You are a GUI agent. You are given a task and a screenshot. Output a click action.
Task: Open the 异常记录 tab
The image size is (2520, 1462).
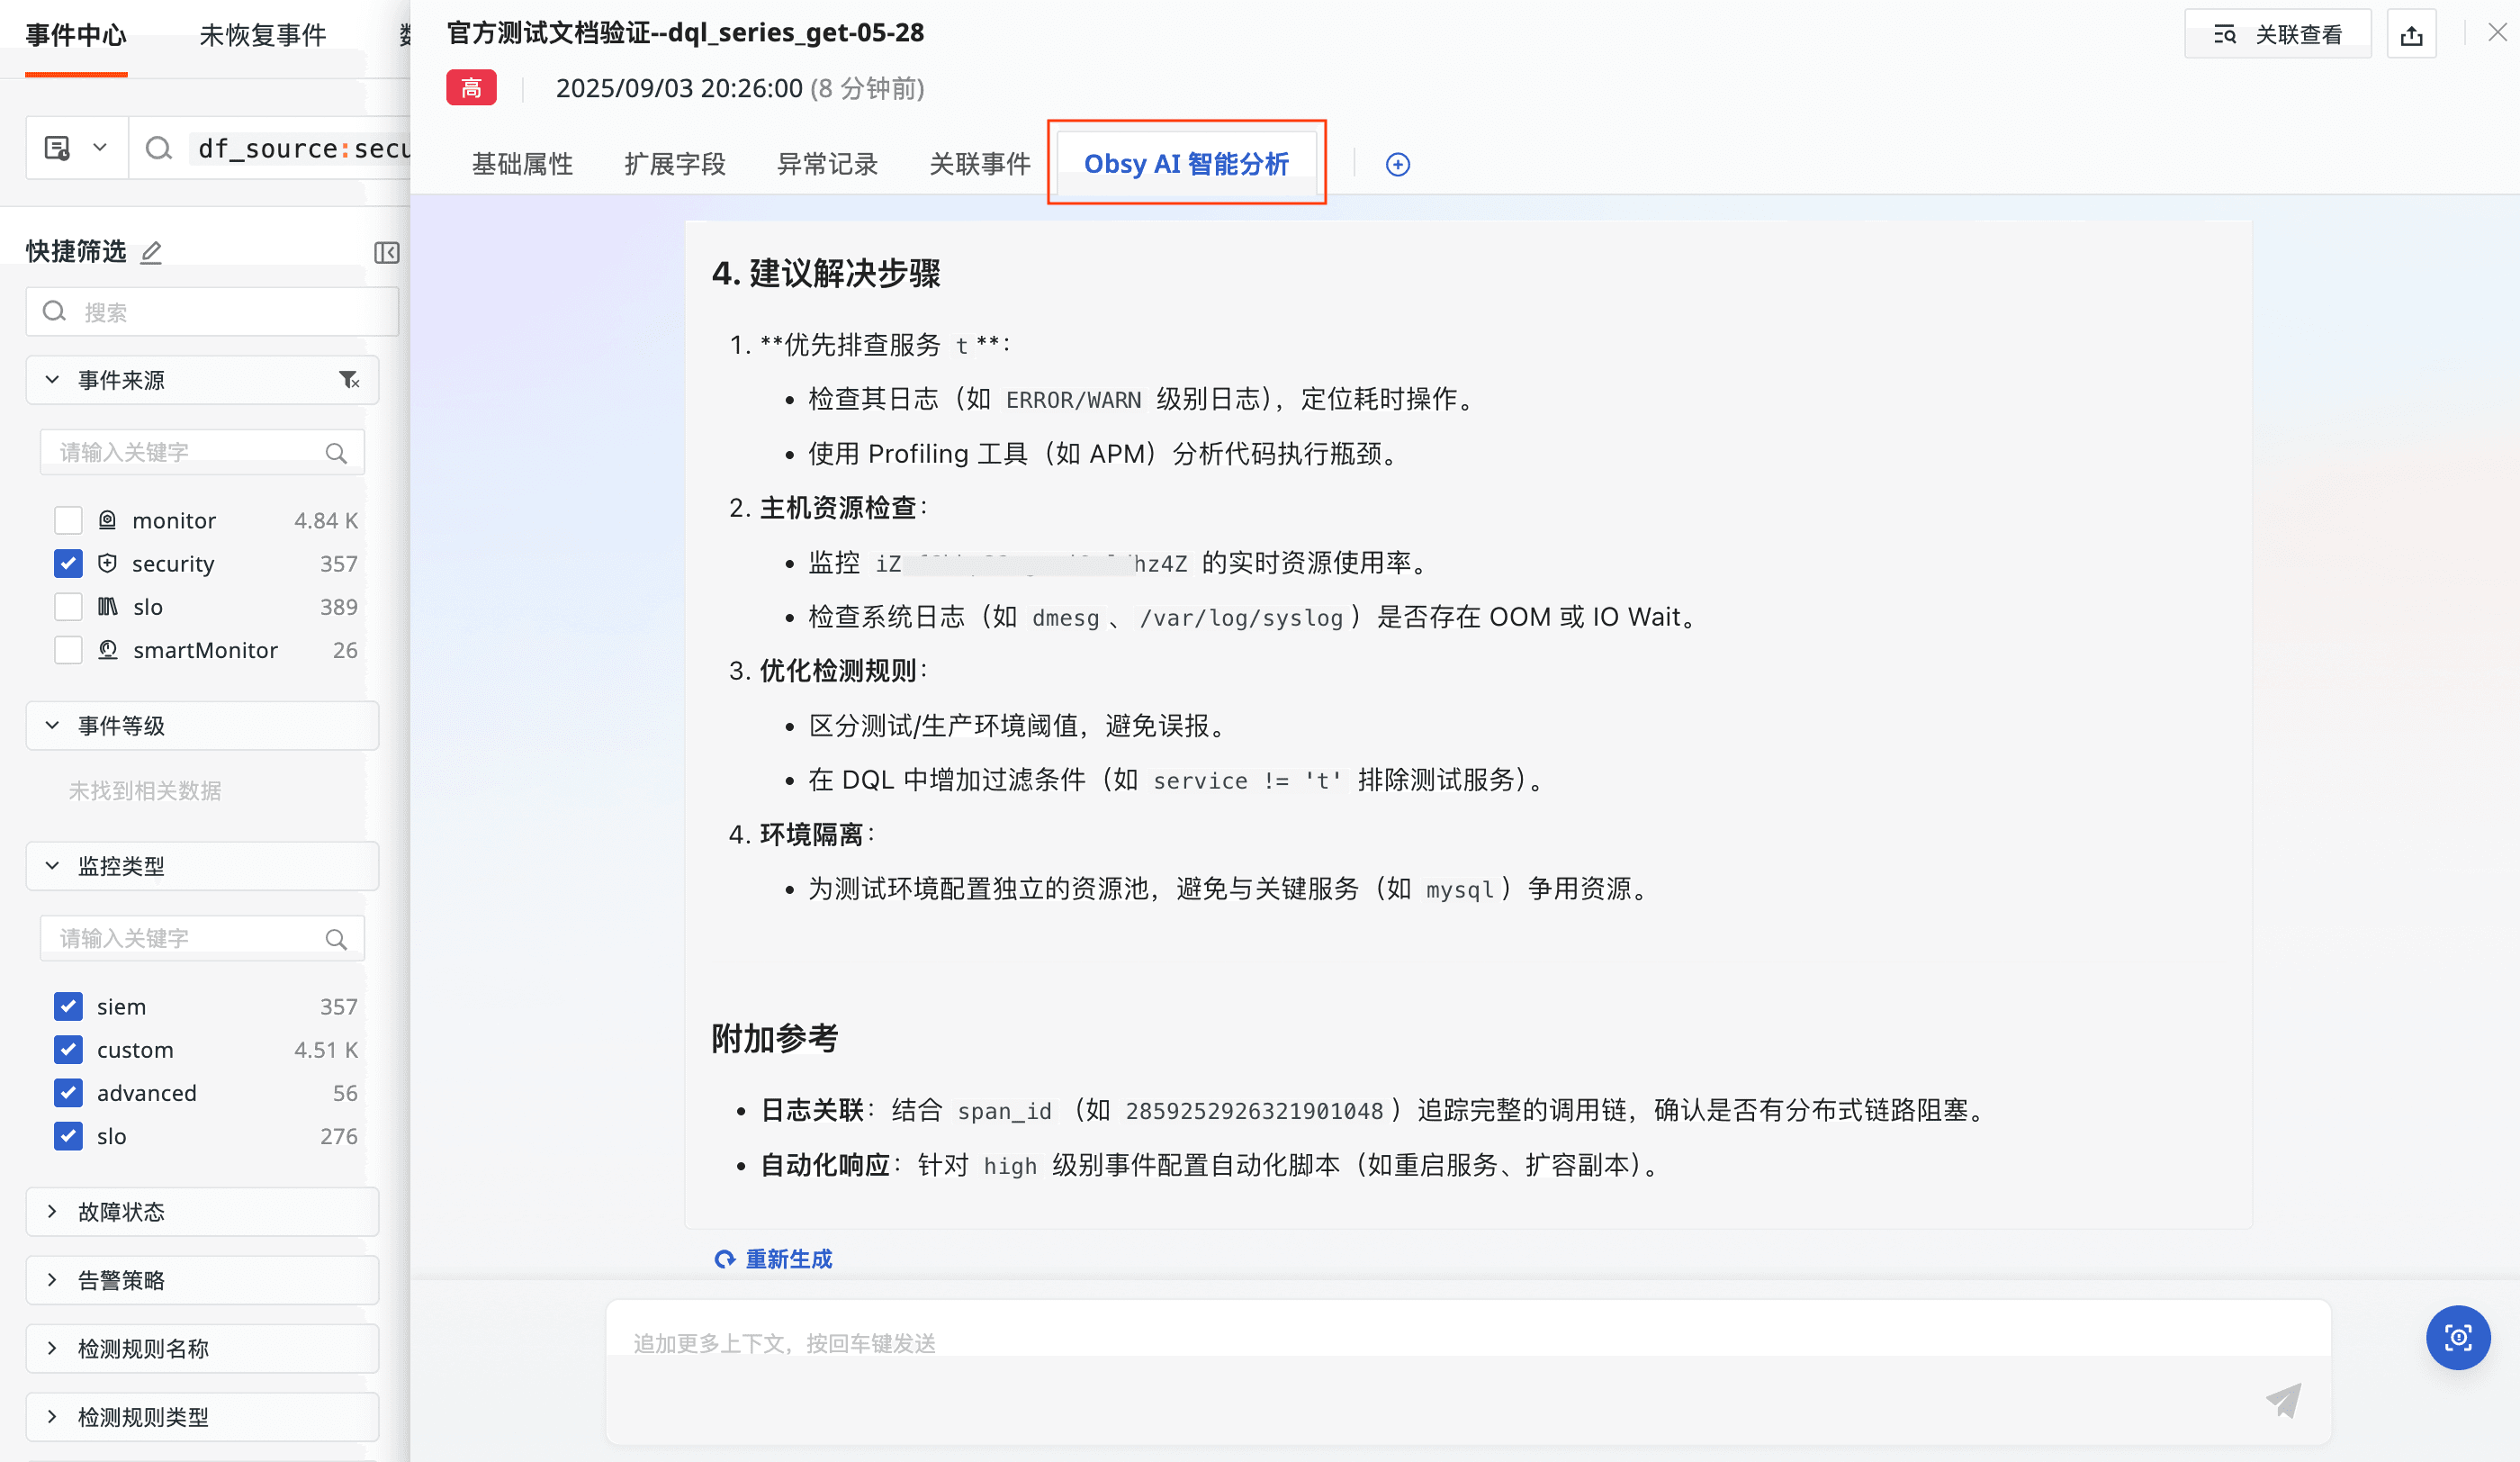(828, 164)
